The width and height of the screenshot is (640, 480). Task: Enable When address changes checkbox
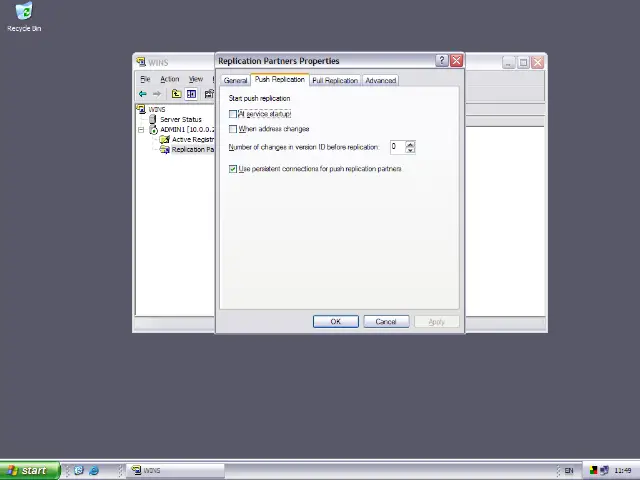click(234, 129)
